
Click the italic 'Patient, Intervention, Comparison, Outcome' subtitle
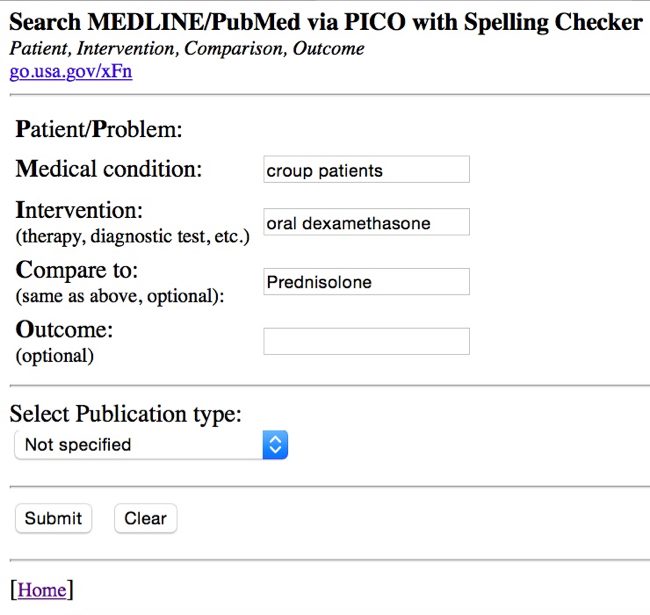point(186,48)
